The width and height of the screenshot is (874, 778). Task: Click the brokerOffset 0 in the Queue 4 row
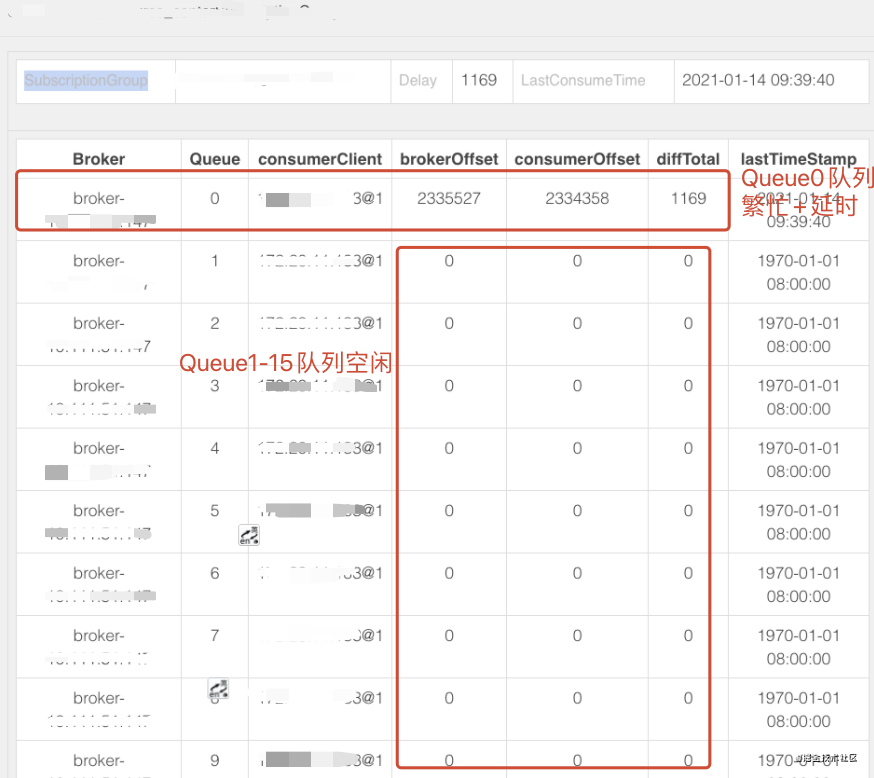[x=449, y=448]
